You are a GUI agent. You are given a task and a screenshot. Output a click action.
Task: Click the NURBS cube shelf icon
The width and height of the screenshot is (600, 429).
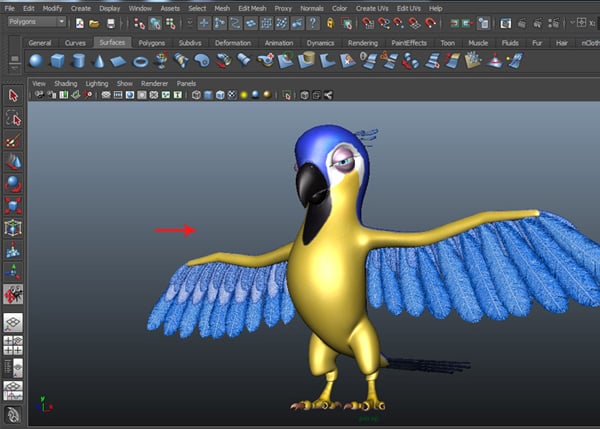[x=57, y=61]
